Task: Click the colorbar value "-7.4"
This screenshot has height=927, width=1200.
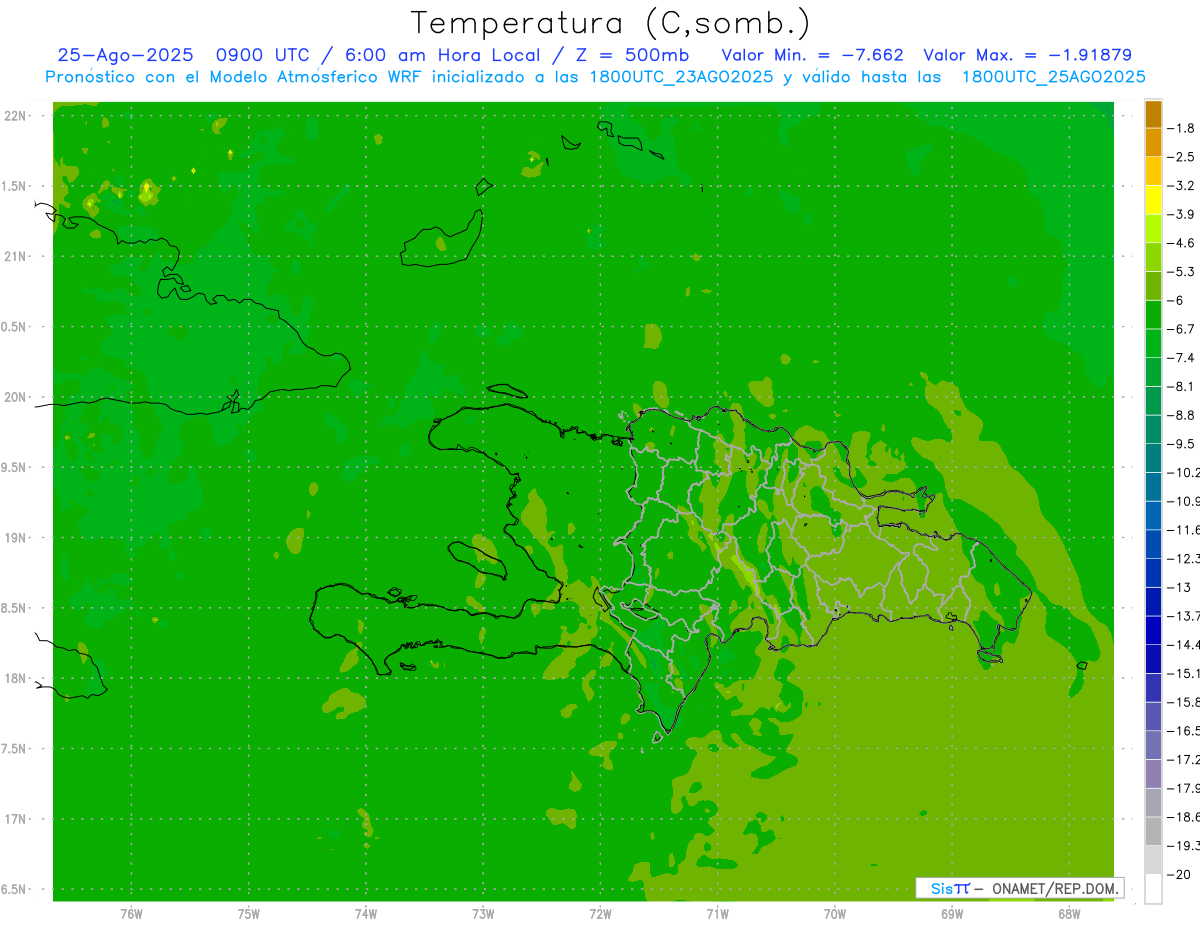Action: click(x=1182, y=358)
